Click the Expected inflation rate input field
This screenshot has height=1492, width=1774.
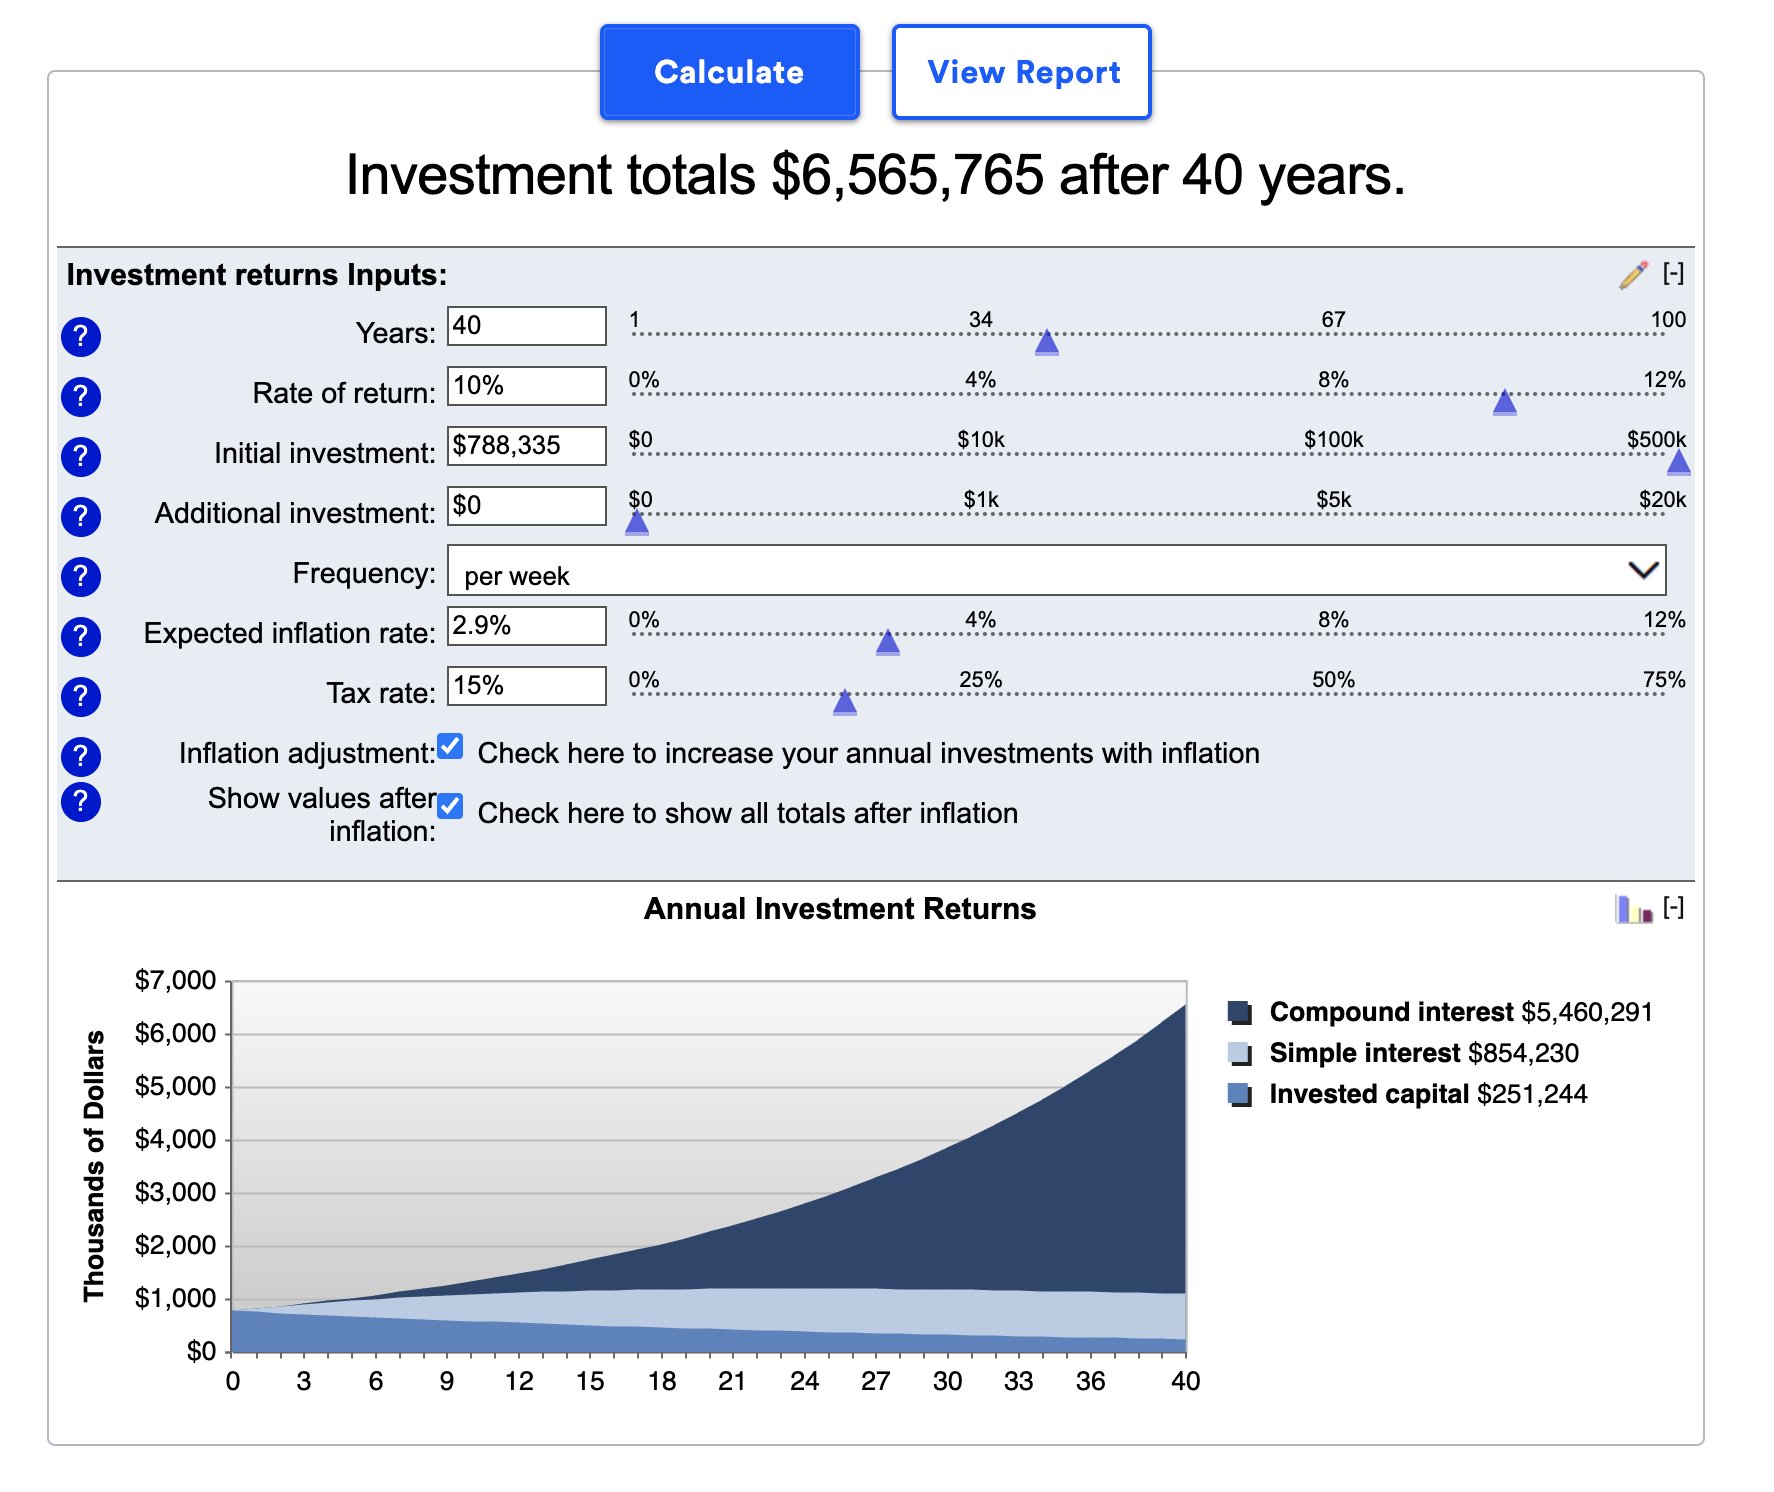coord(527,626)
